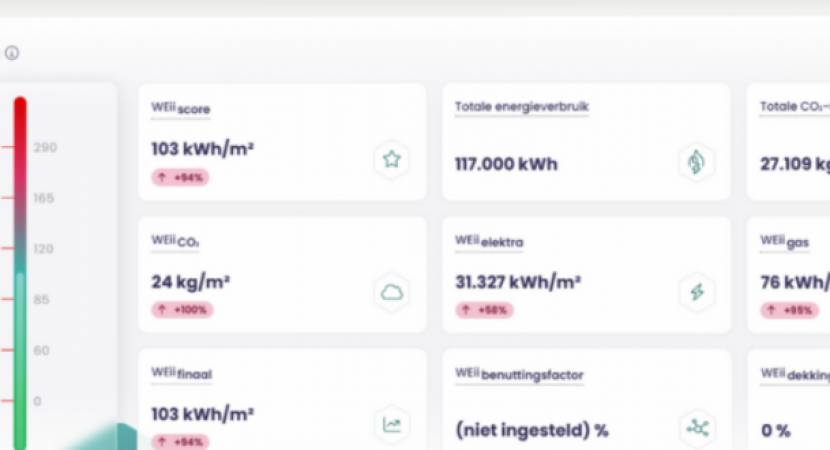This screenshot has width=830, height=450.
Task: Click the lightning bolt icon on WEii elektra card
Action: click(696, 292)
